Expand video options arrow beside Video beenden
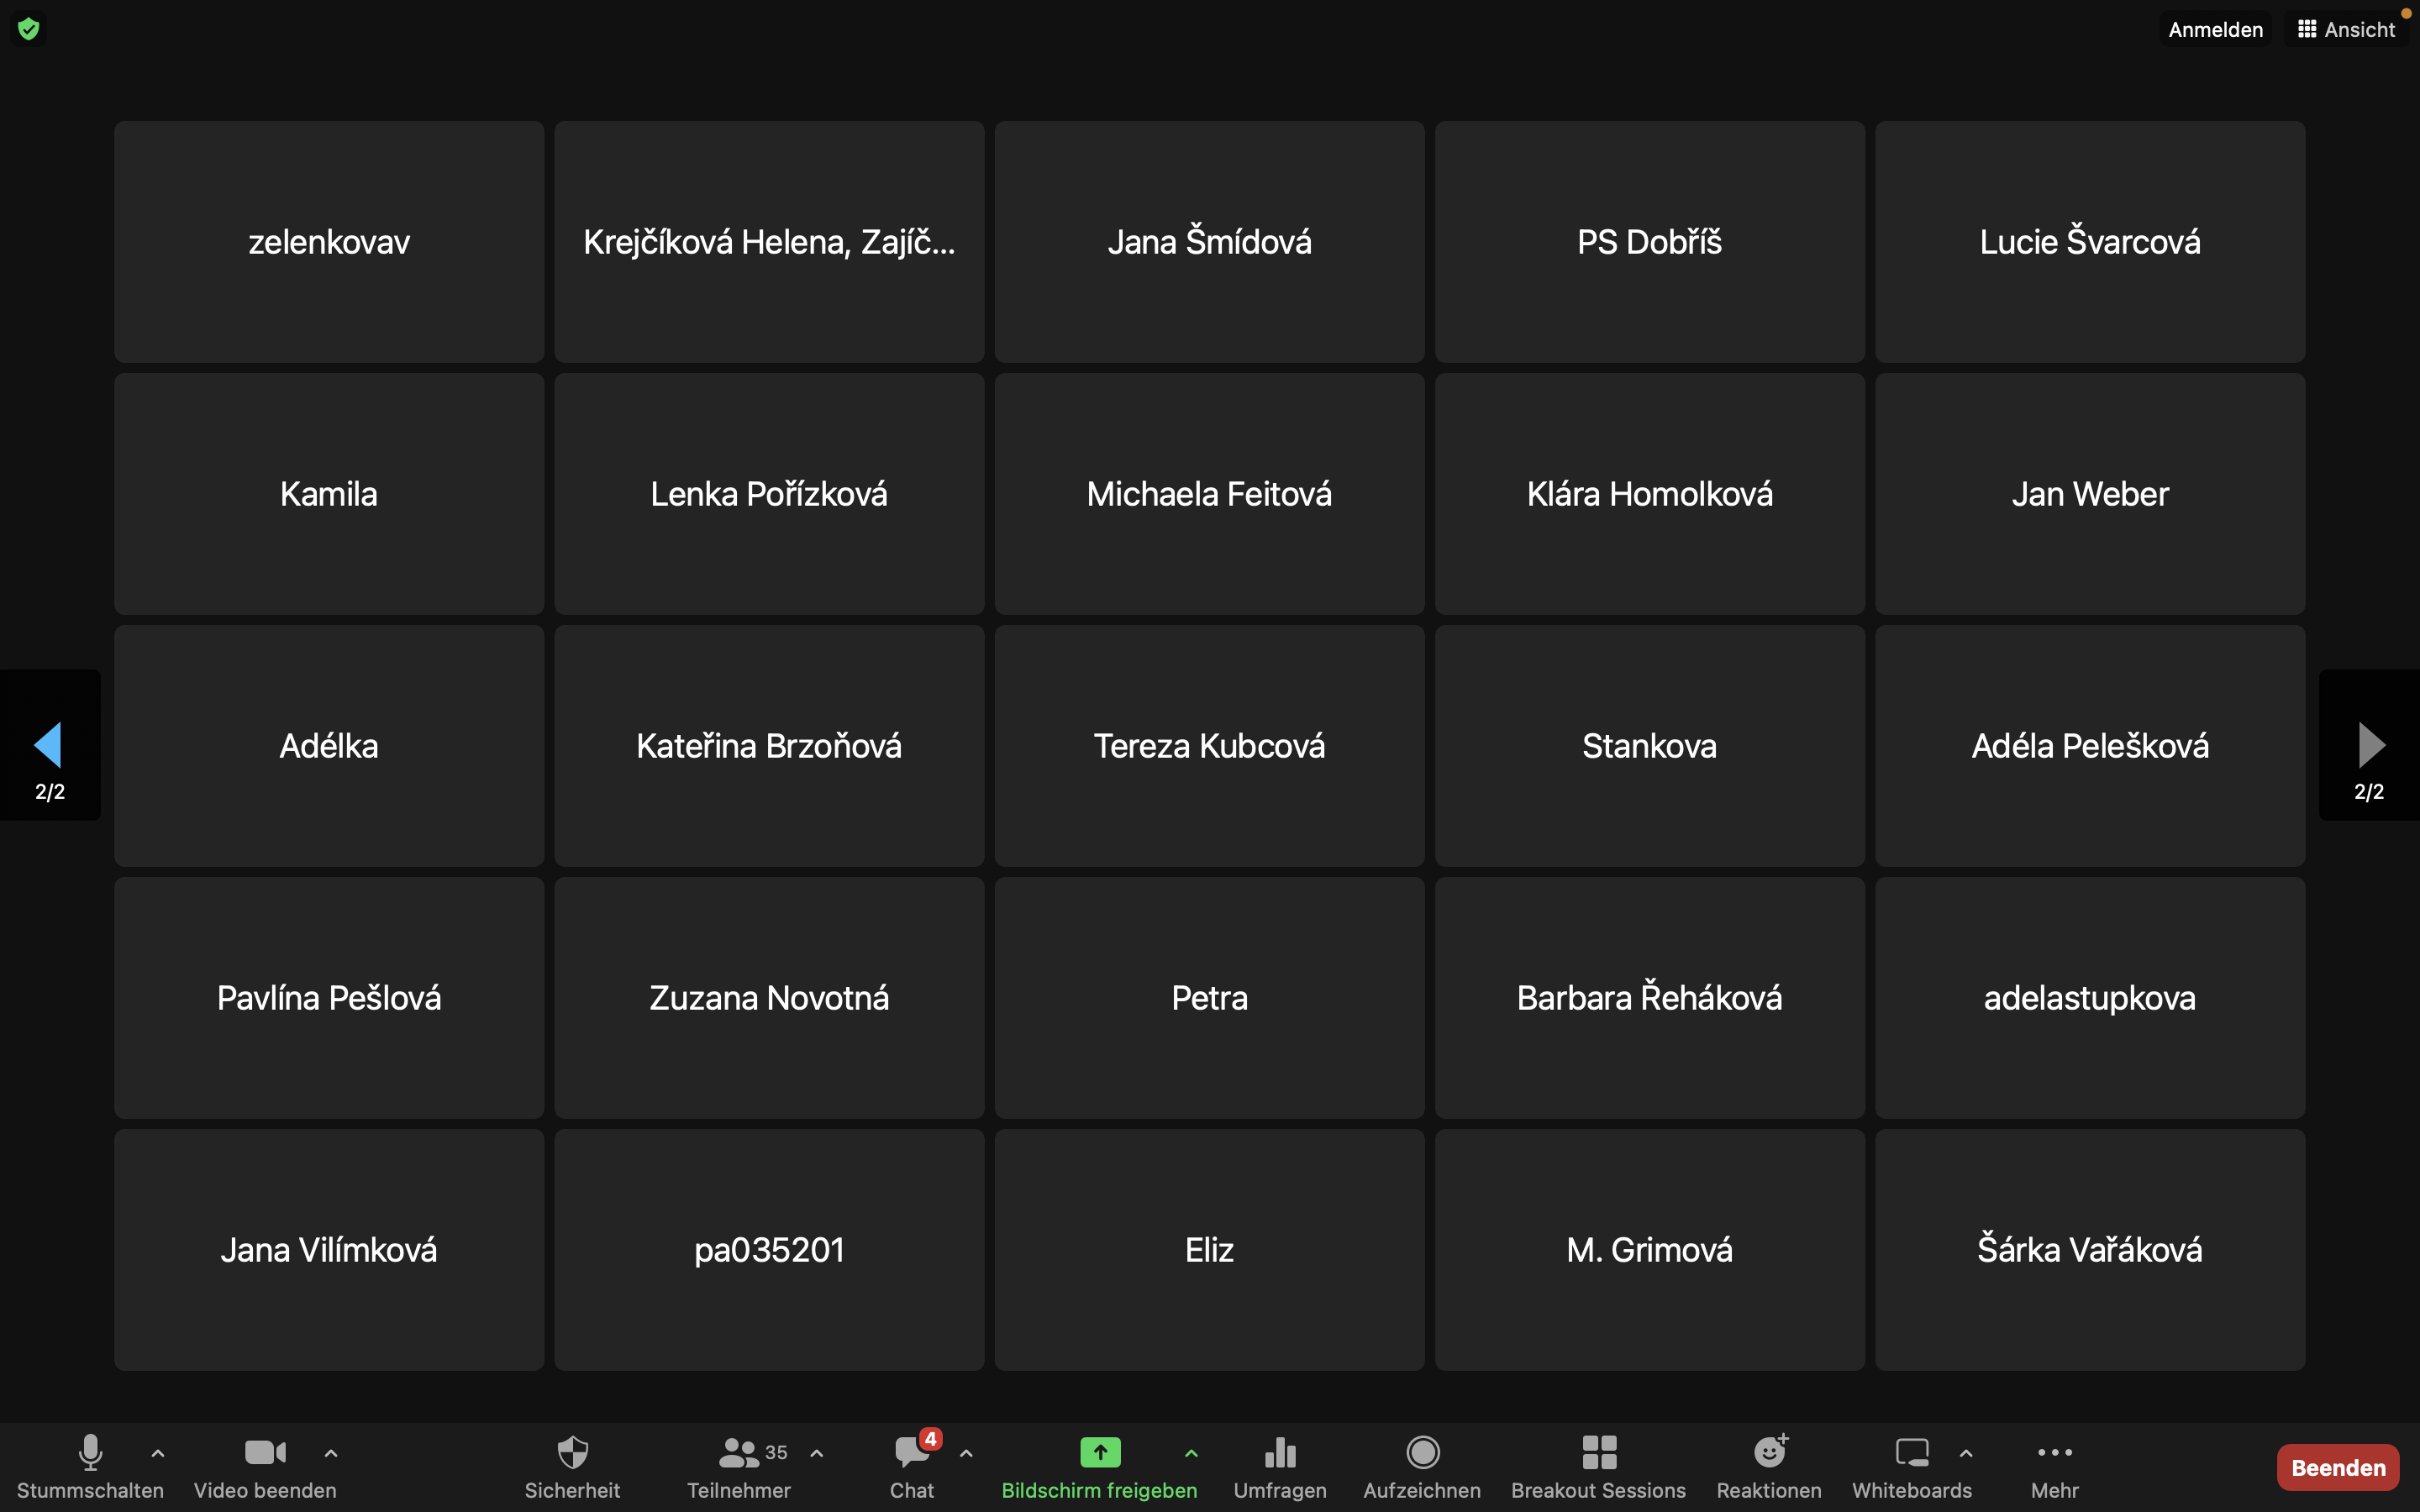Viewport: 2420px width, 1512px height. 331,1453
